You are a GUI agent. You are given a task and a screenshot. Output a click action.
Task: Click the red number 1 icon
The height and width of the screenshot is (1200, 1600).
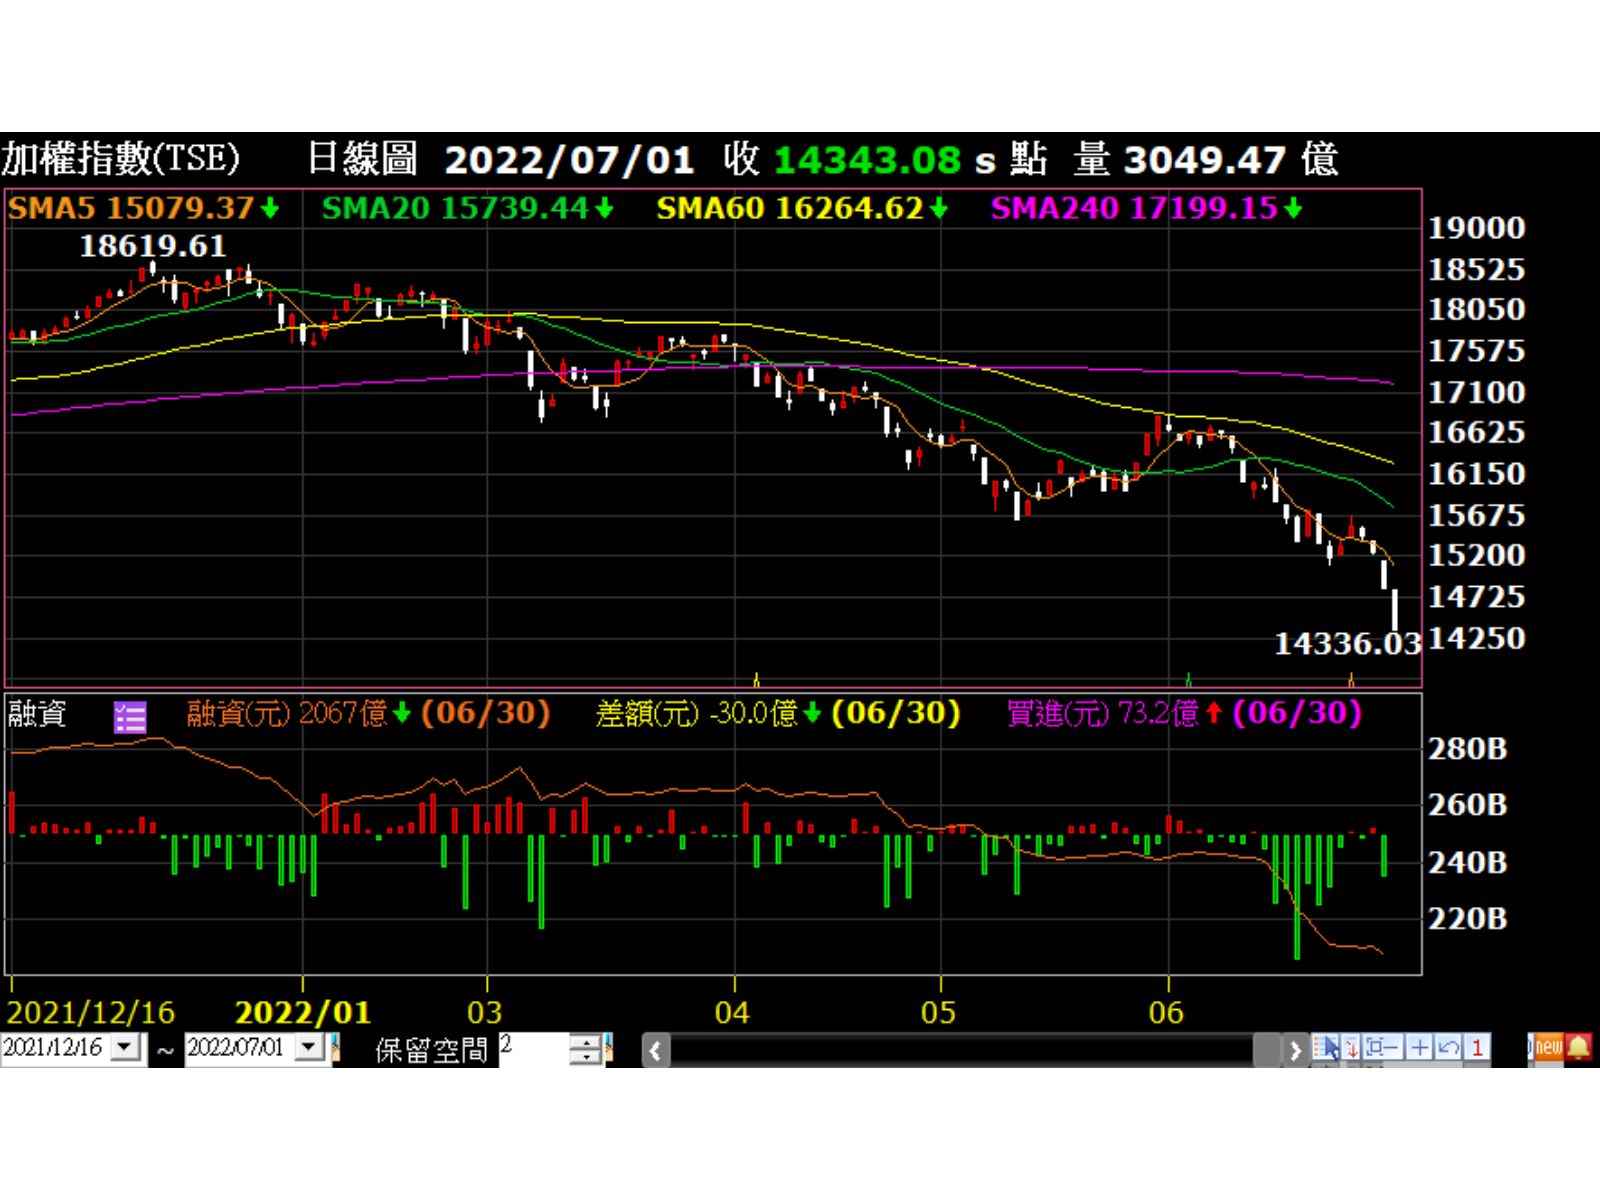[1477, 1048]
